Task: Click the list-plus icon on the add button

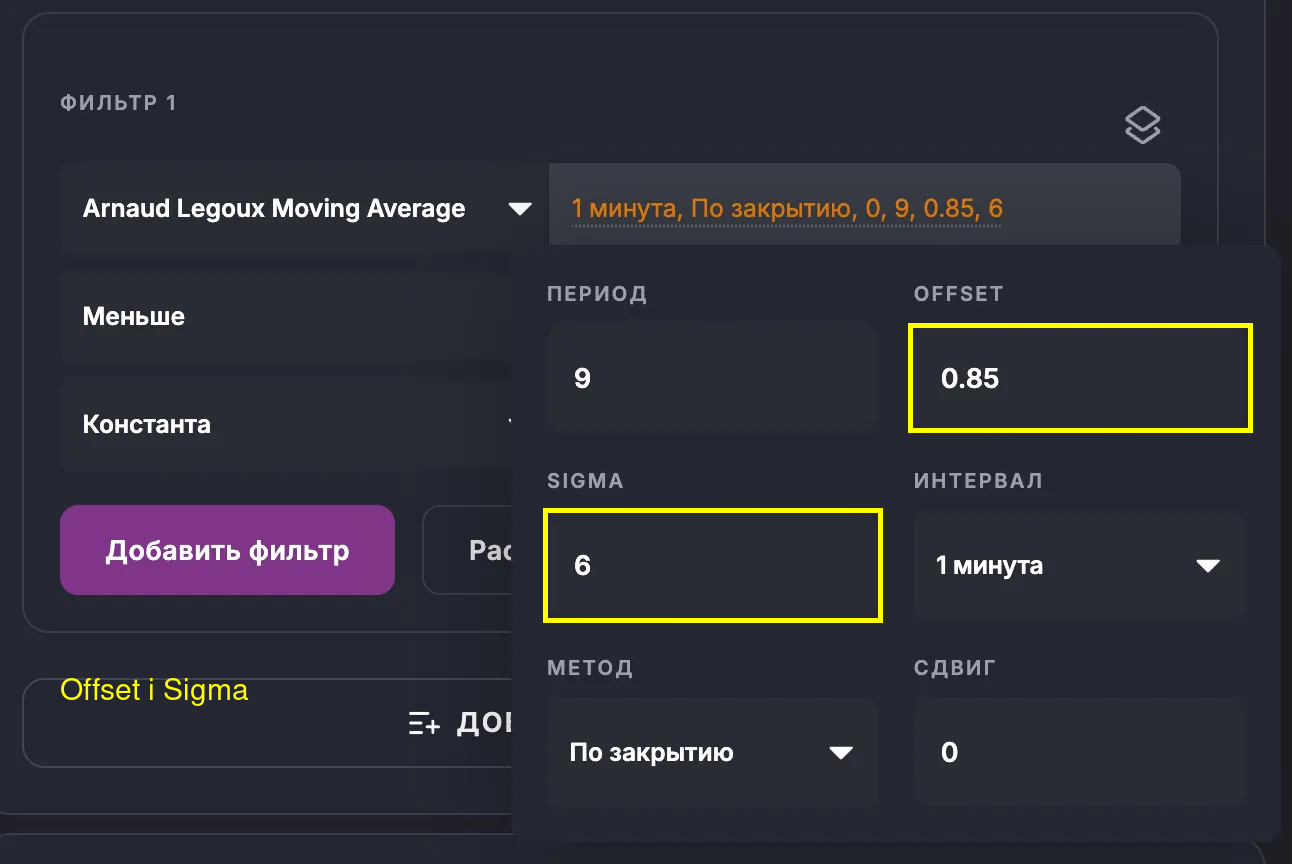Action: 424,724
